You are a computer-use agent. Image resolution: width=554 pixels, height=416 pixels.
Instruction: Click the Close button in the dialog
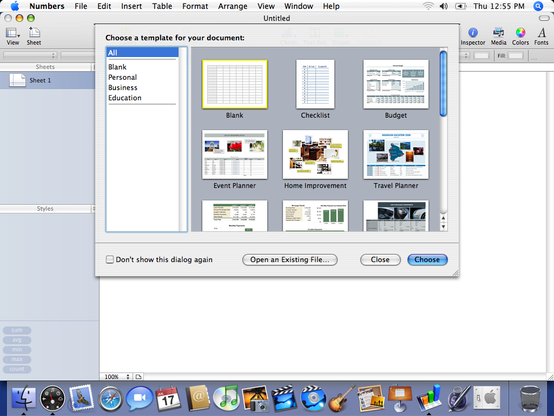click(380, 260)
